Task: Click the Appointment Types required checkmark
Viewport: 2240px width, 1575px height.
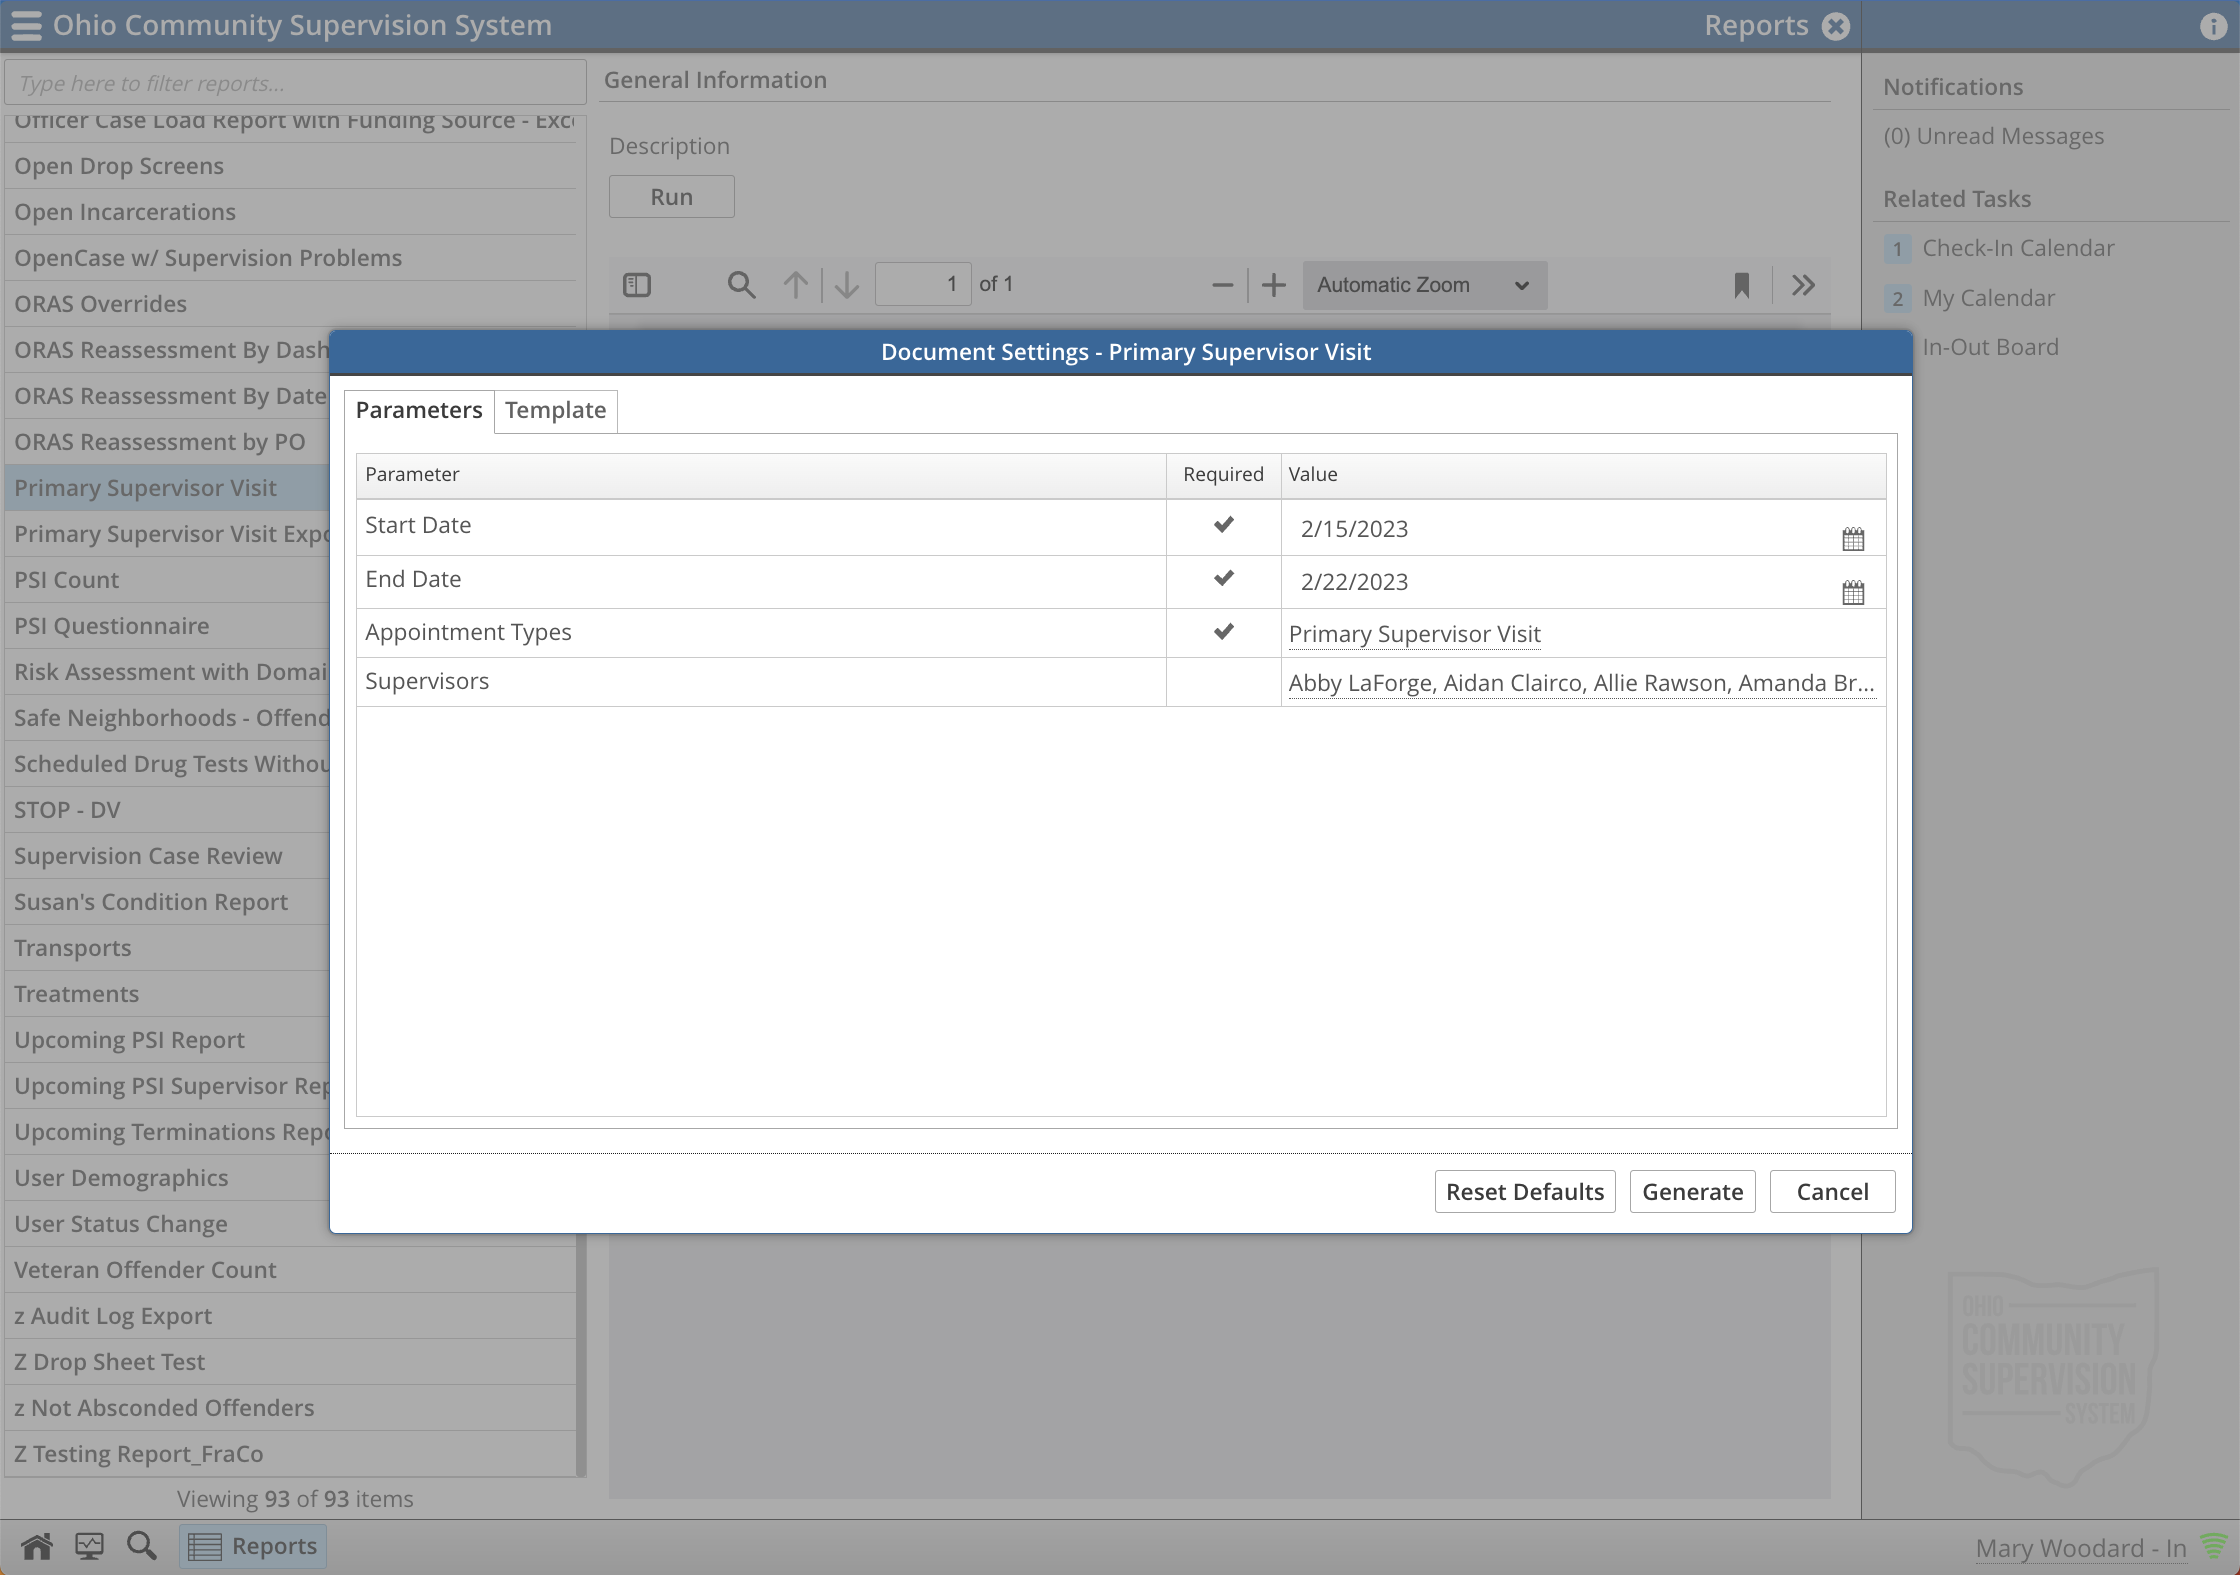Action: (1223, 632)
